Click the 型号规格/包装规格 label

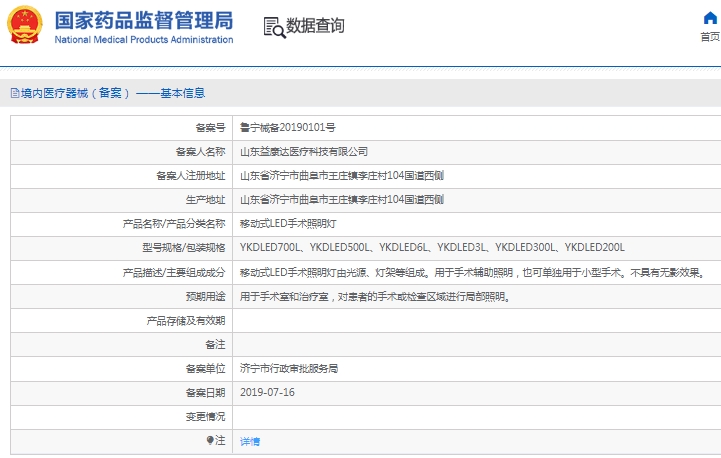click(x=183, y=247)
